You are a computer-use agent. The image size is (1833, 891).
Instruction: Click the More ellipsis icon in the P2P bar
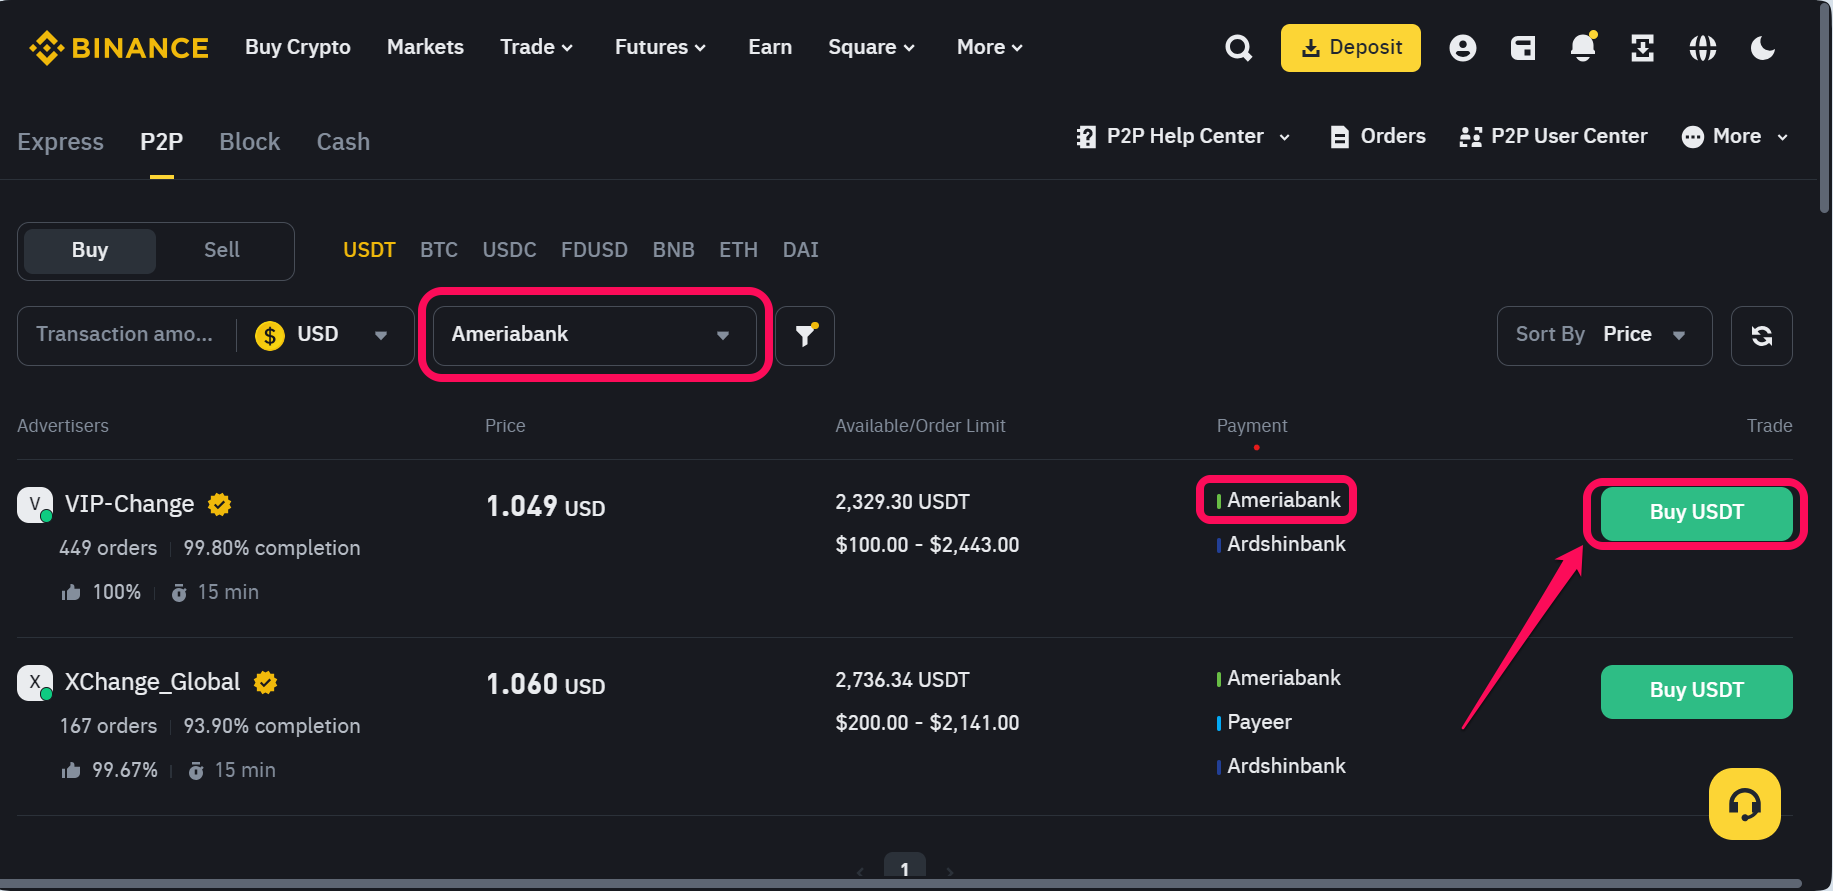(1693, 137)
